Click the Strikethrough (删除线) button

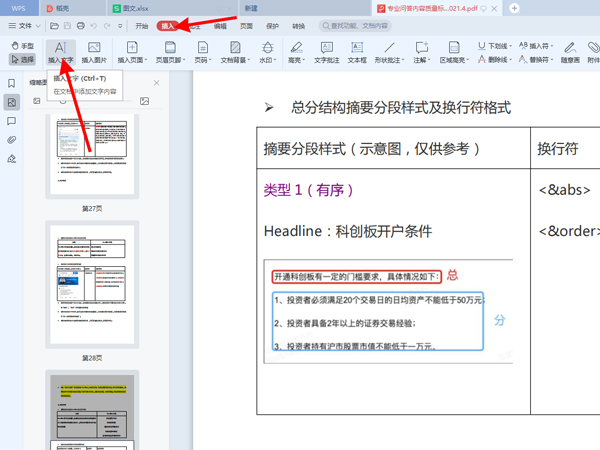pos(519,60)
